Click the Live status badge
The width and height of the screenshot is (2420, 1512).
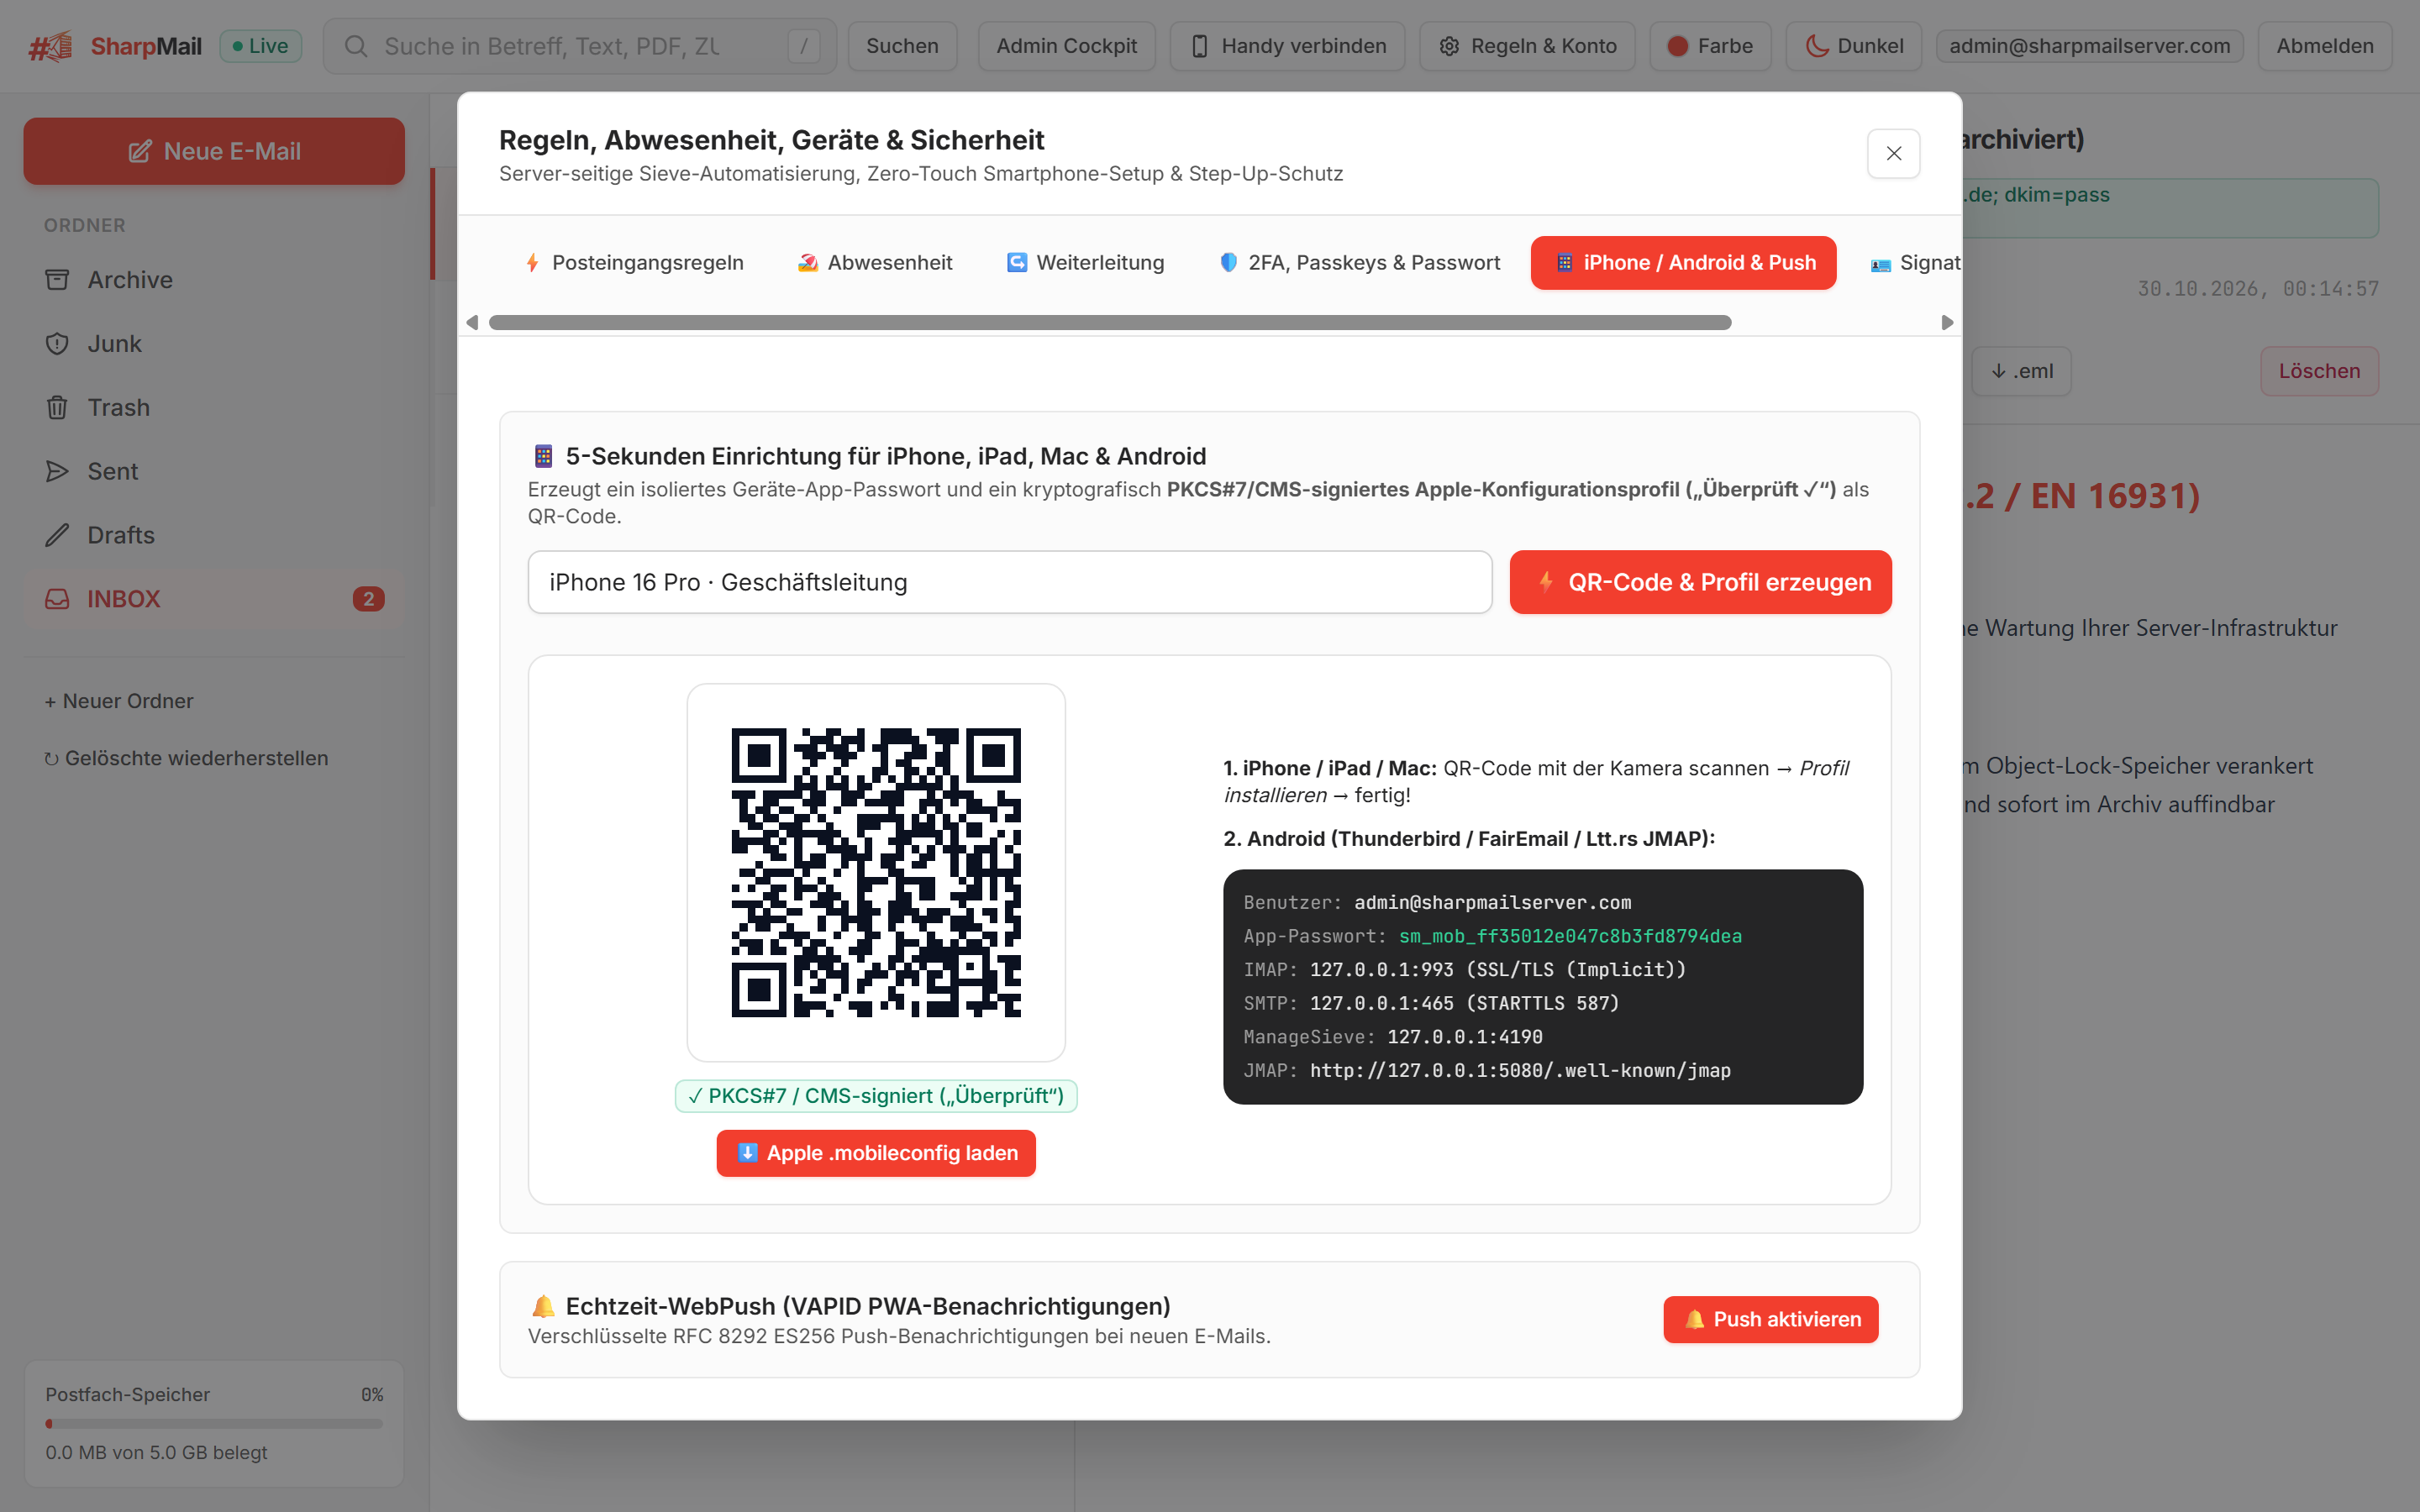(x=260, y=46)
